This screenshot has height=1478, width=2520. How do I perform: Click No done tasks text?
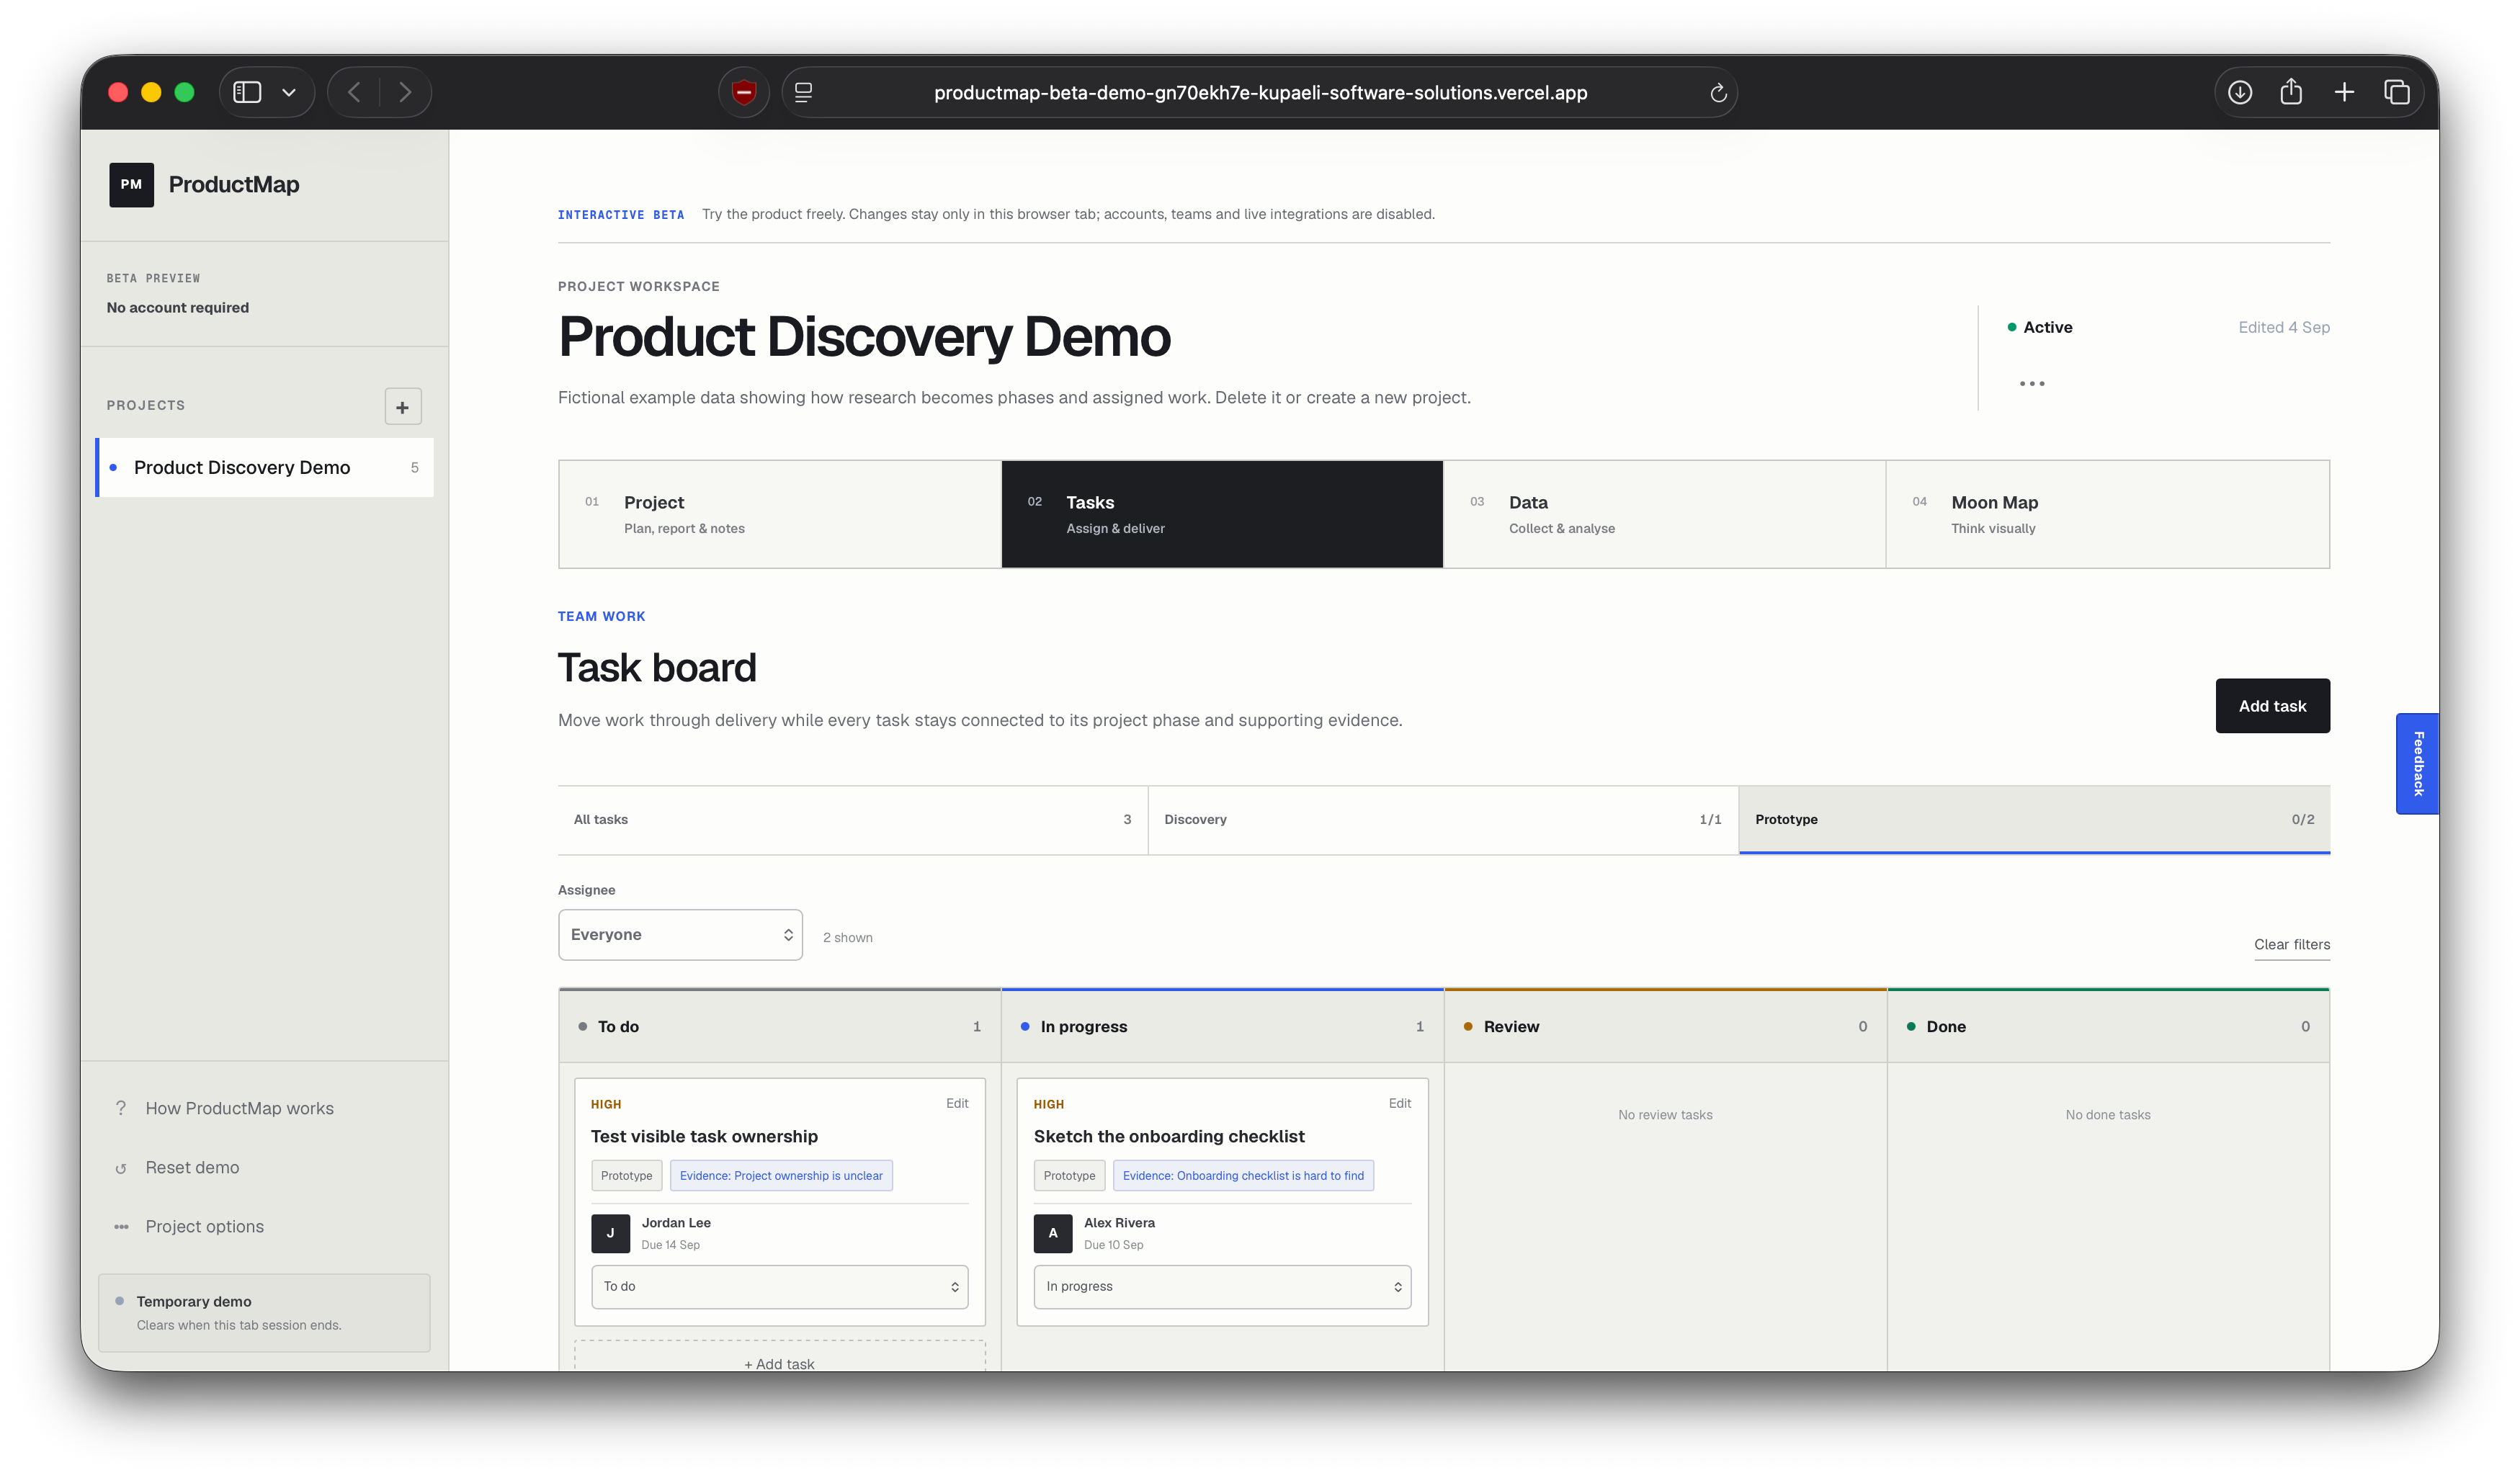tap(2108, 1115)
